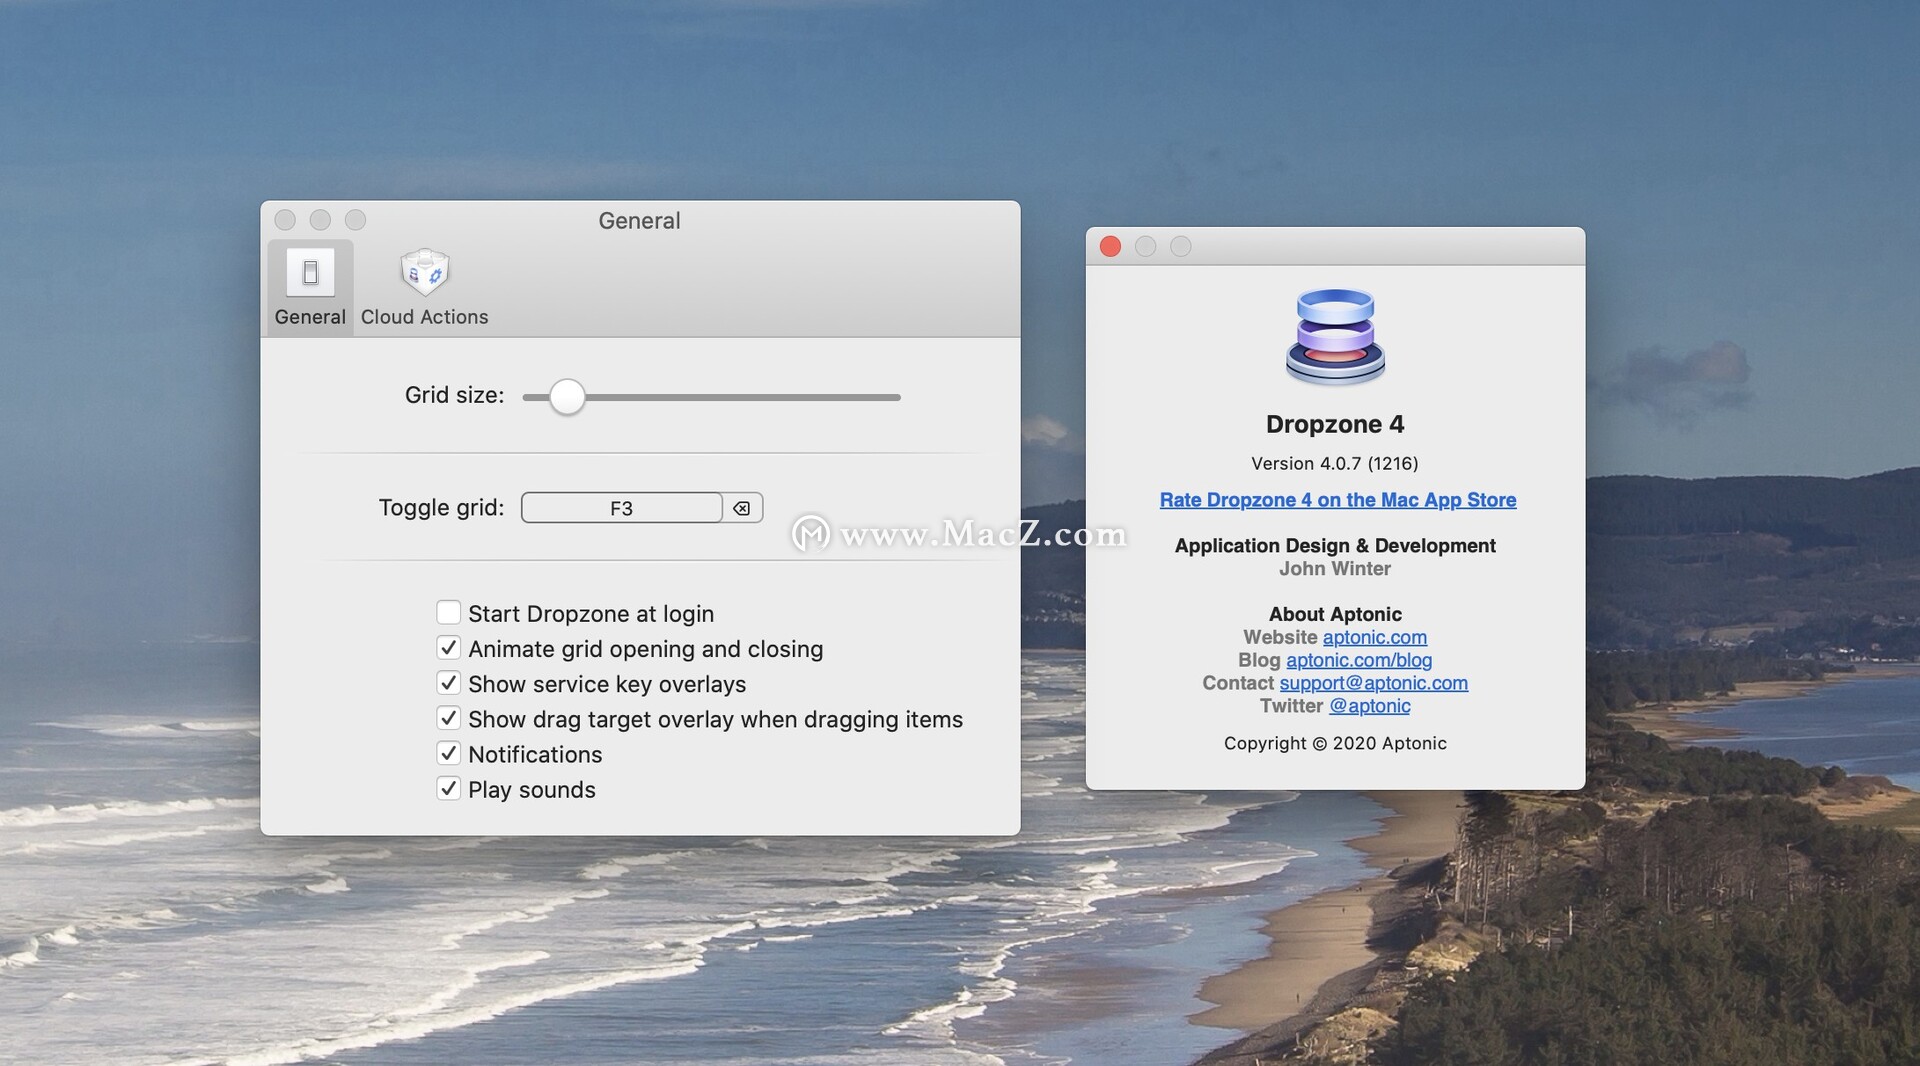Enable Start Dropzone at login
Image resolution: width=1920 pixels, height=1066 pixels.
[x=449, y=613]
